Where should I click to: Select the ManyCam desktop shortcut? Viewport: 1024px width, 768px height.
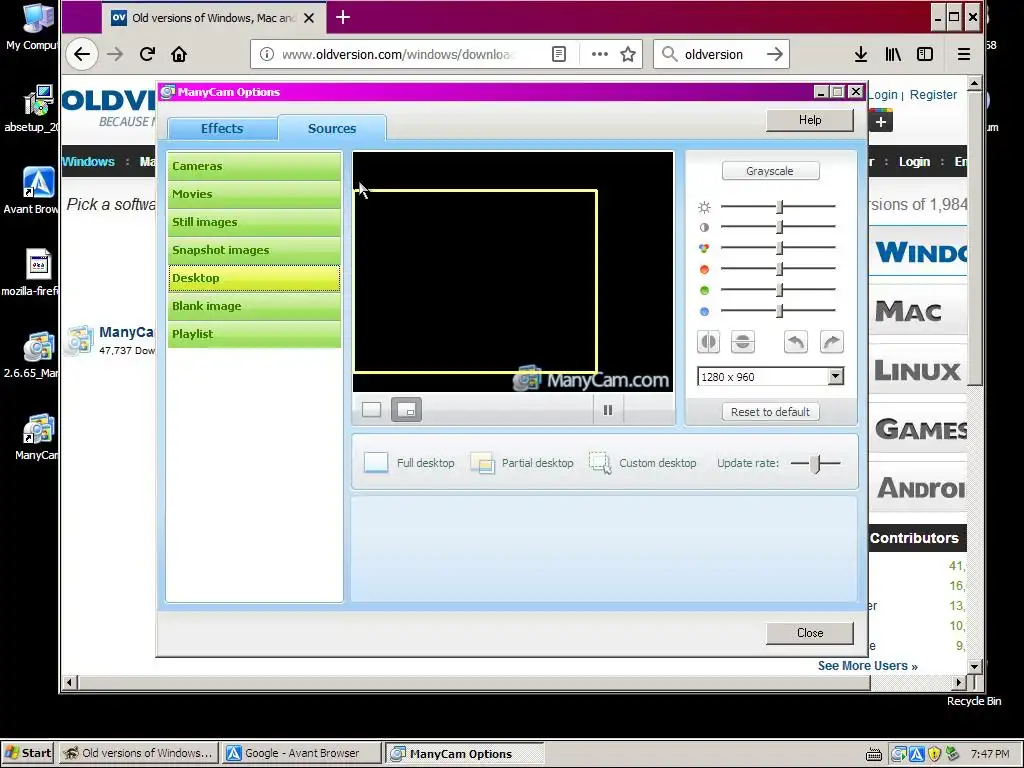(x=37, y=437)
